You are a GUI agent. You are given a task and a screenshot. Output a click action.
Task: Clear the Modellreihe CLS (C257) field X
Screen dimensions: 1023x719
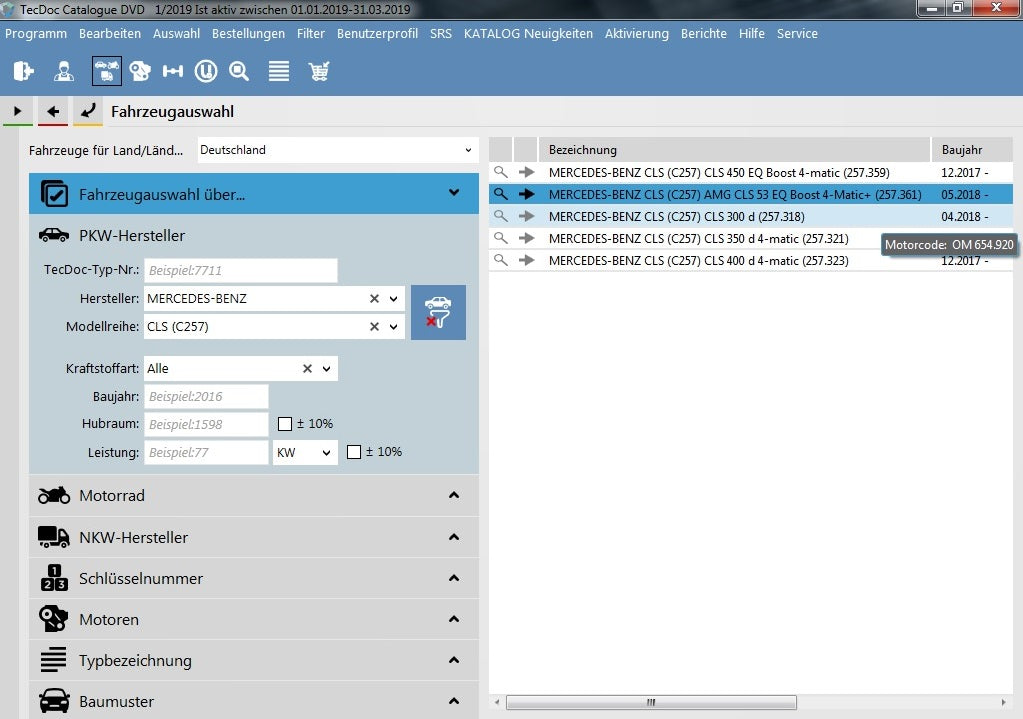click(374, 326)
